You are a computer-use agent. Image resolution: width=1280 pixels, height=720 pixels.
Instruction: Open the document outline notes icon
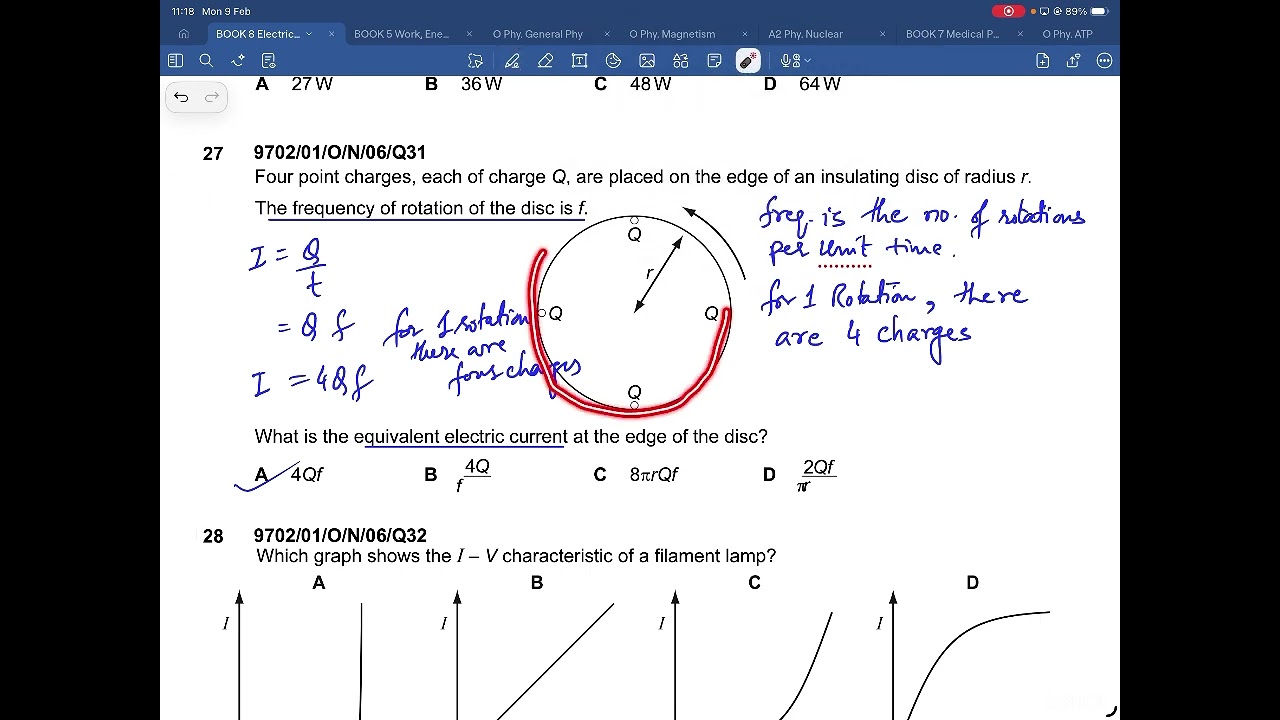268,61
